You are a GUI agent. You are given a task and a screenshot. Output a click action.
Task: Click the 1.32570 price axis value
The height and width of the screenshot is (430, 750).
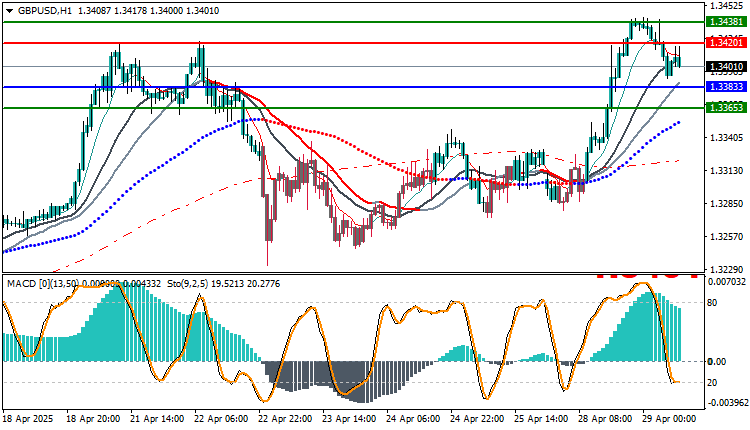tap(727, 237)
